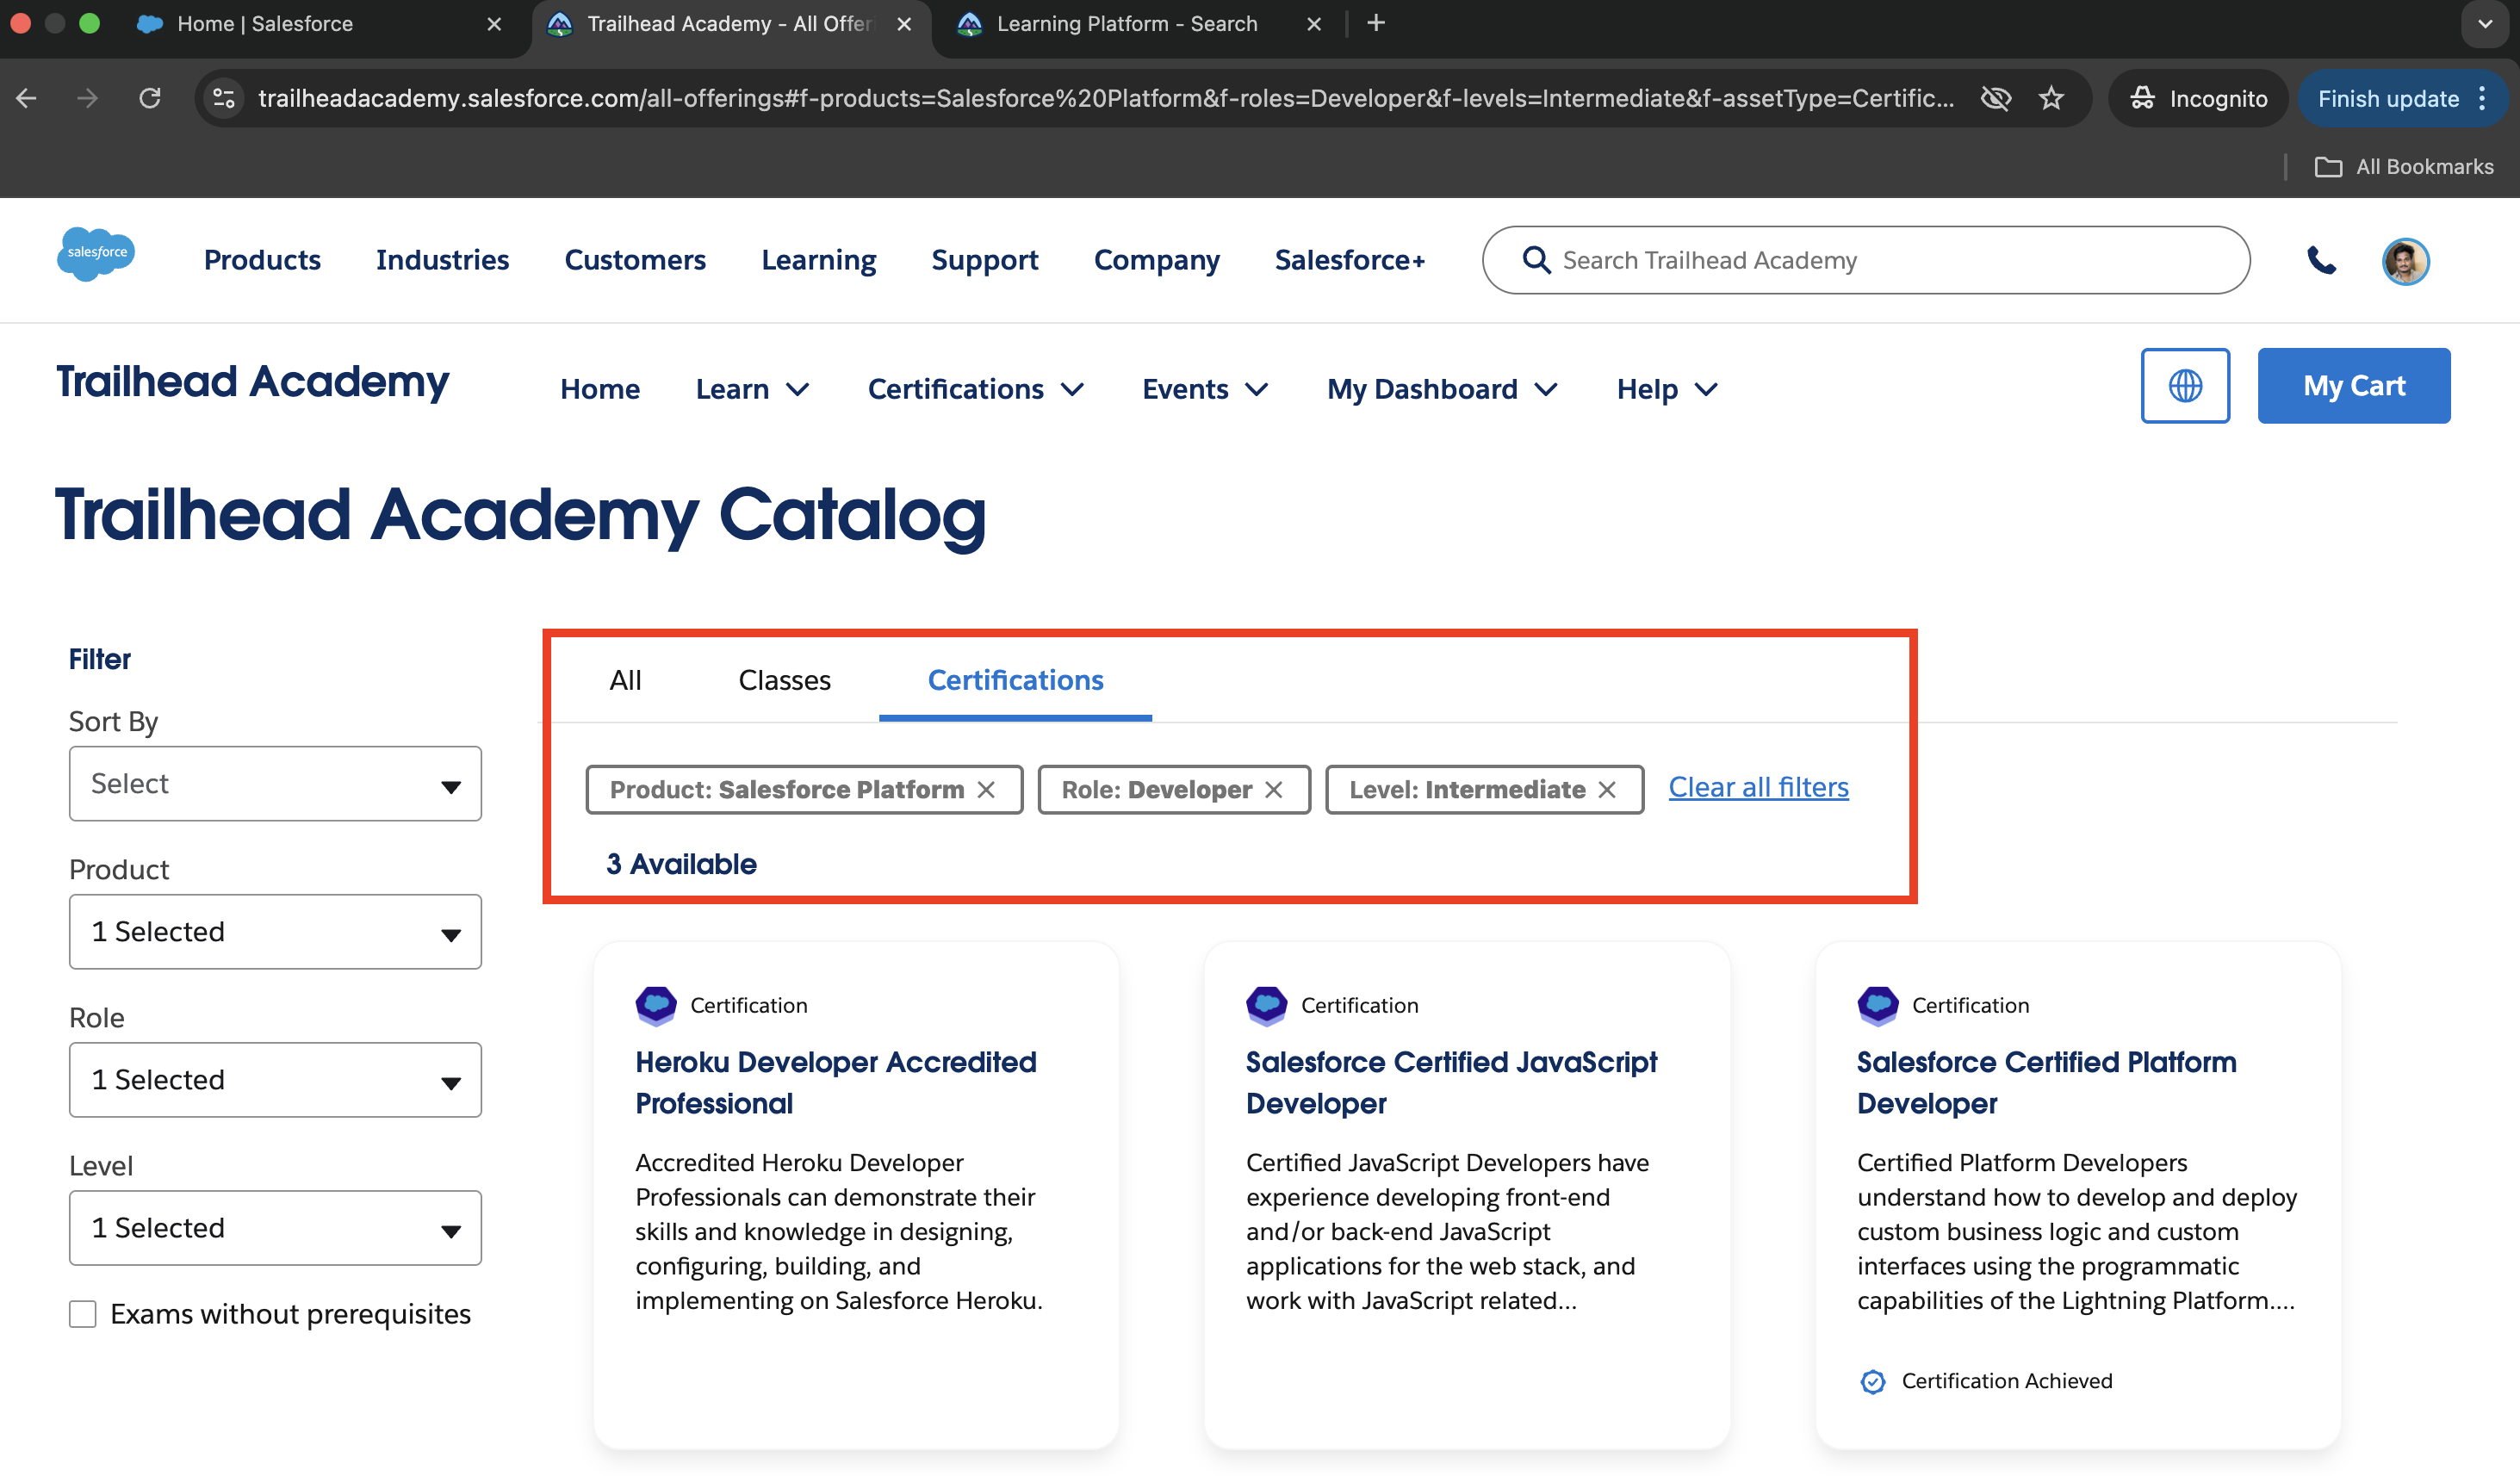Open a new tab with plus icon
Image resolution: width=2520 pixels, height=1476 pixels.
click(x=1376, y=23)
